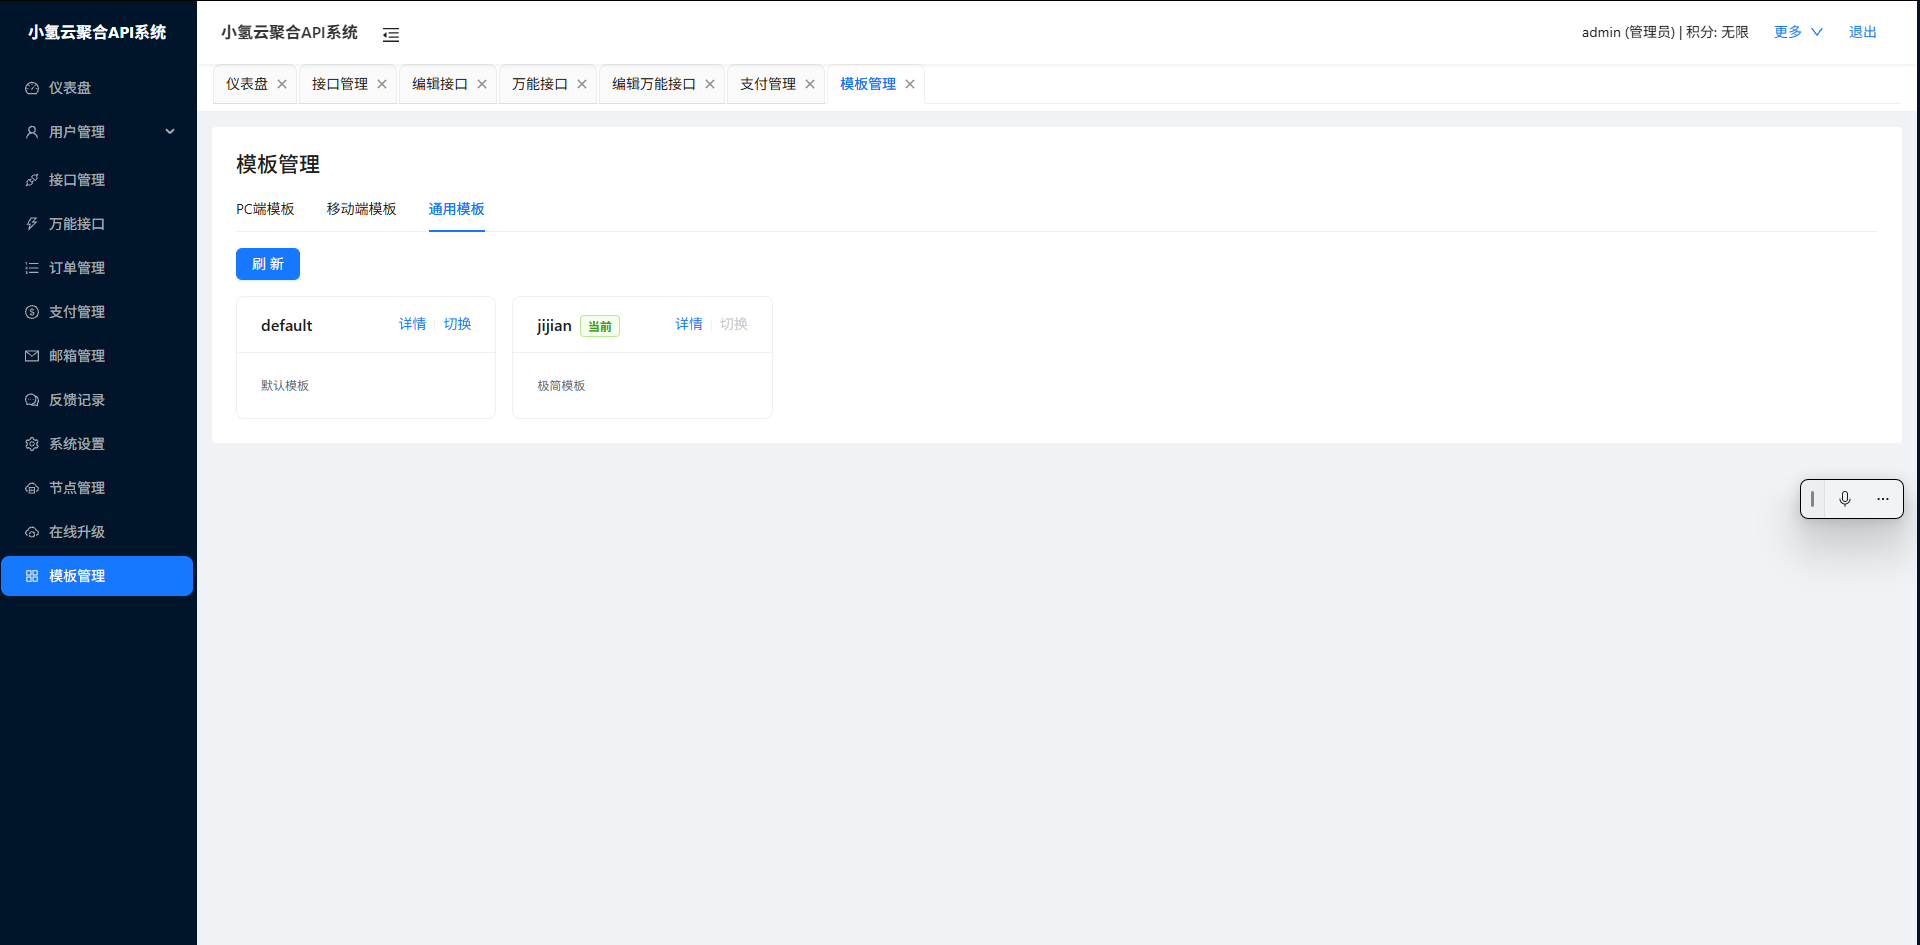Open 万能接口 from the sidebar
1920x945 pixels.
coord(77,224)
